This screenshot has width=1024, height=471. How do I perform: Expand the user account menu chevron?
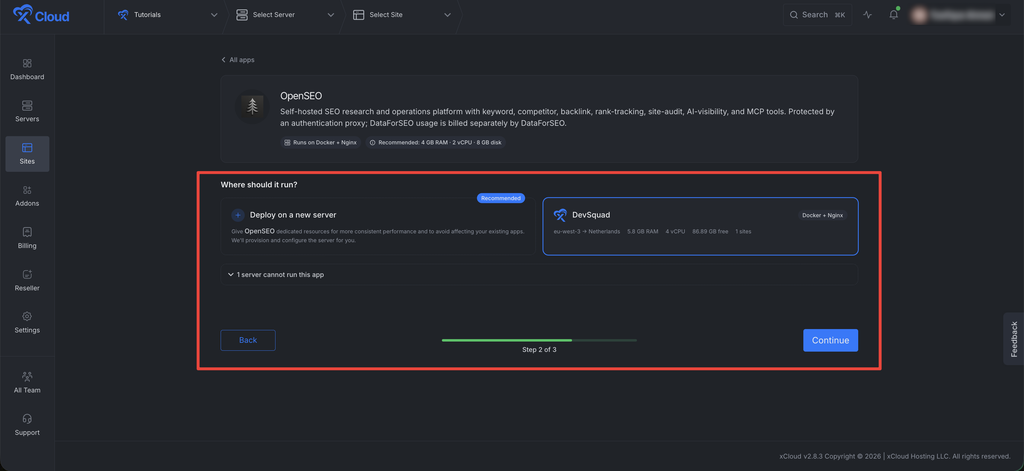coord(1002,15)
